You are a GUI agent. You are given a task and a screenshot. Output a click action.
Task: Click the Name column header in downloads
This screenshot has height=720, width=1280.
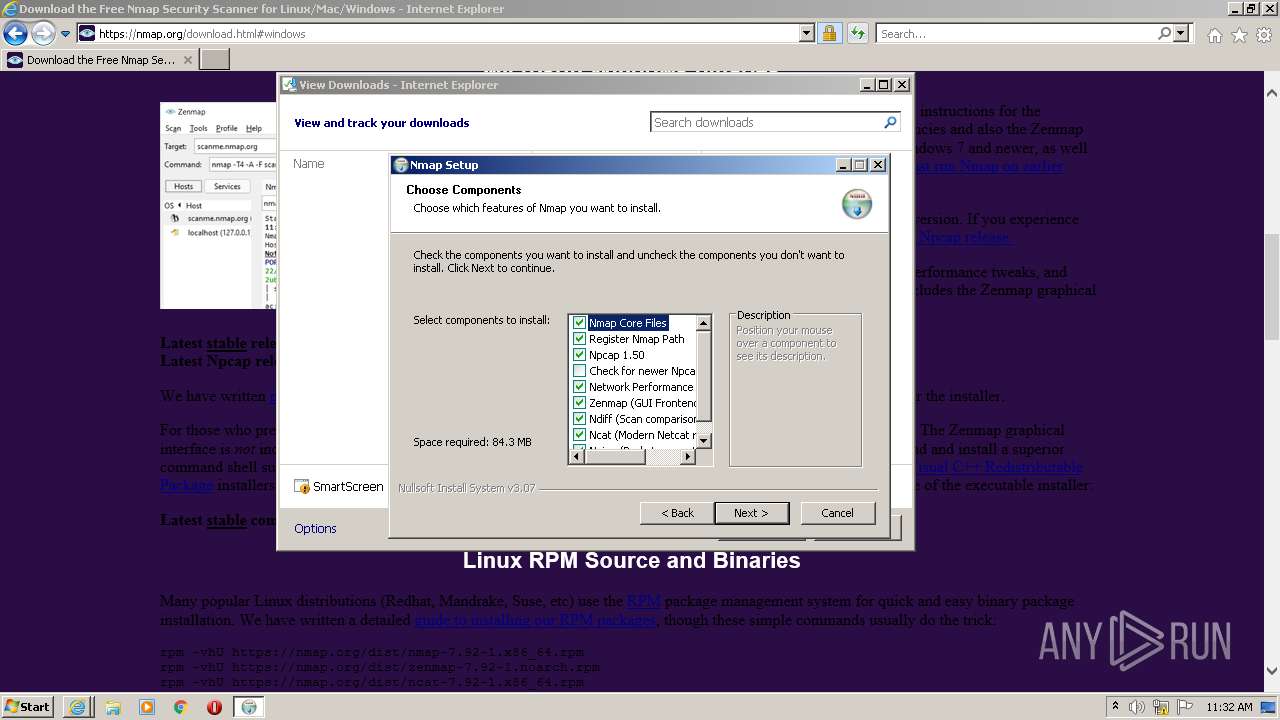(309, 164)
